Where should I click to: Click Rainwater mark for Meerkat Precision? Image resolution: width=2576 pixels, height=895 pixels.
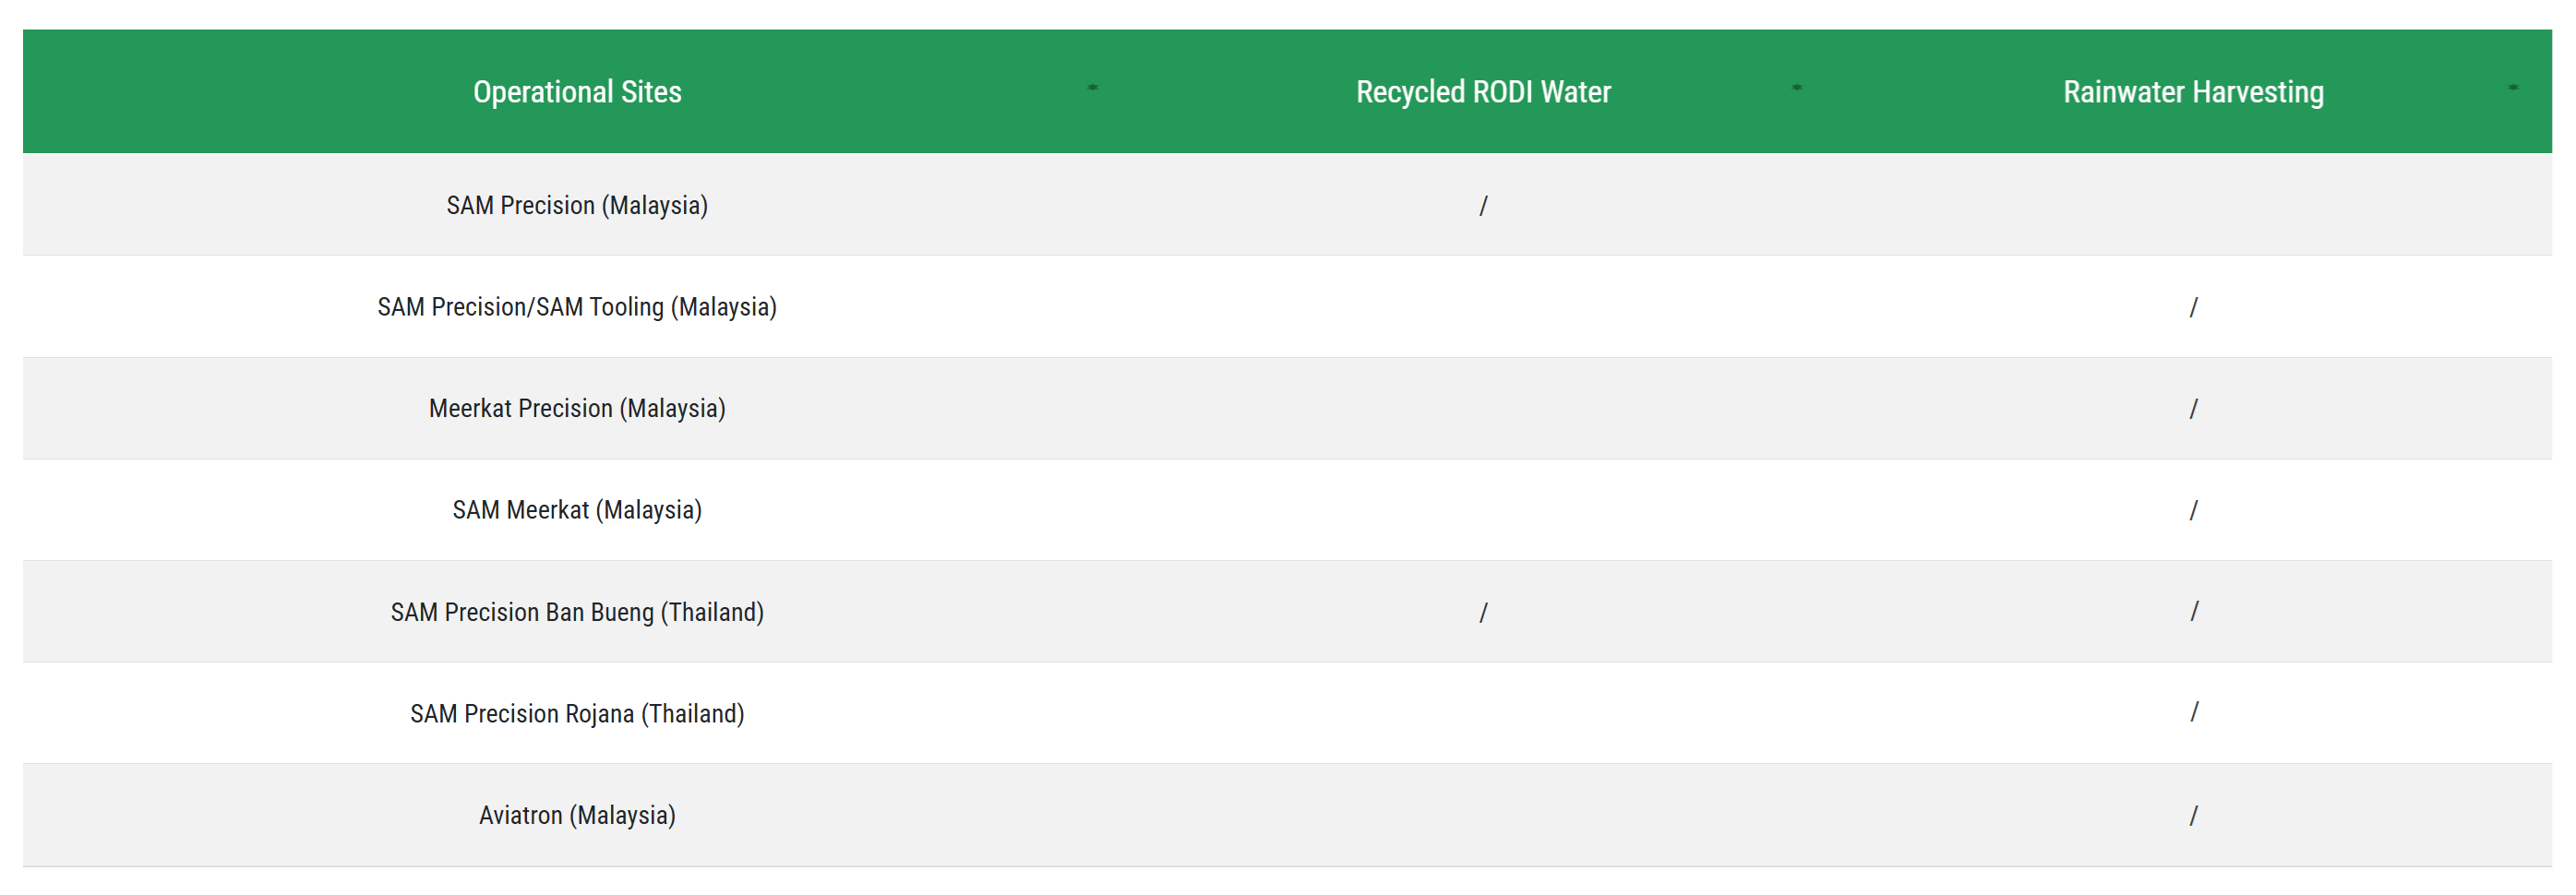2193,409
